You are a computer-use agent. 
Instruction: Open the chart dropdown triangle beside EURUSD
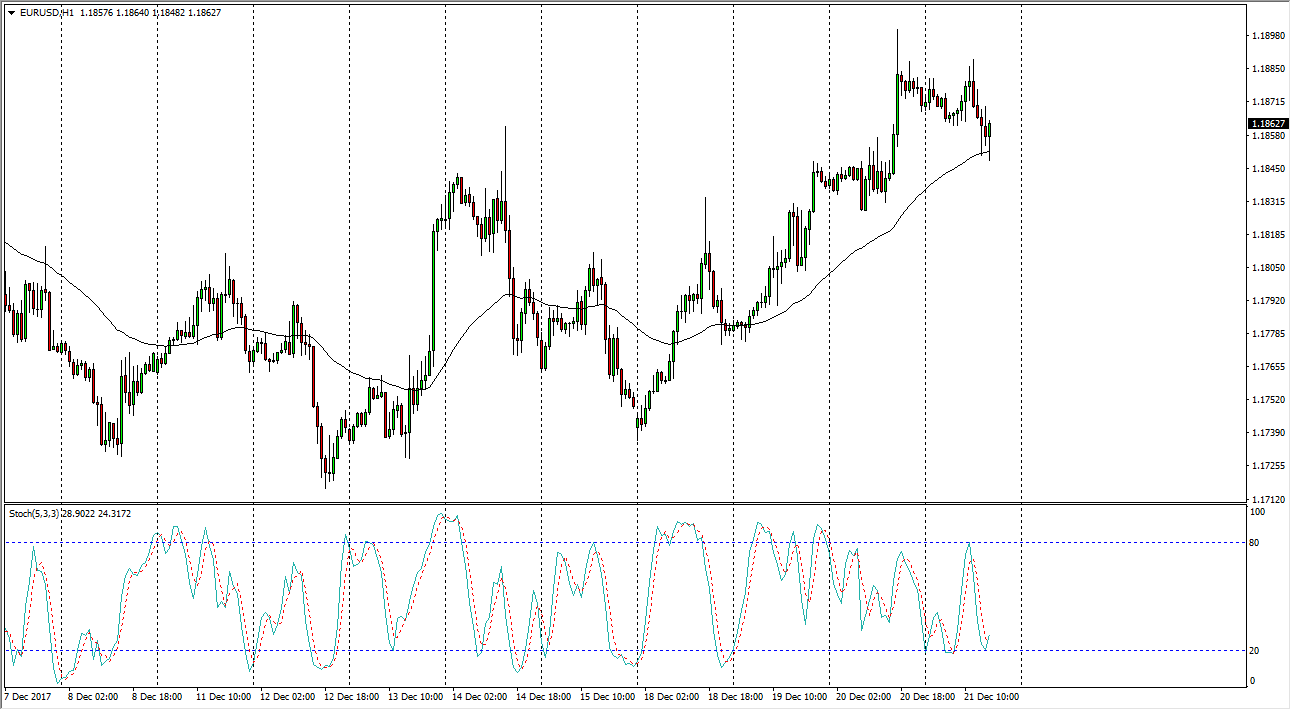pos(11,13)
